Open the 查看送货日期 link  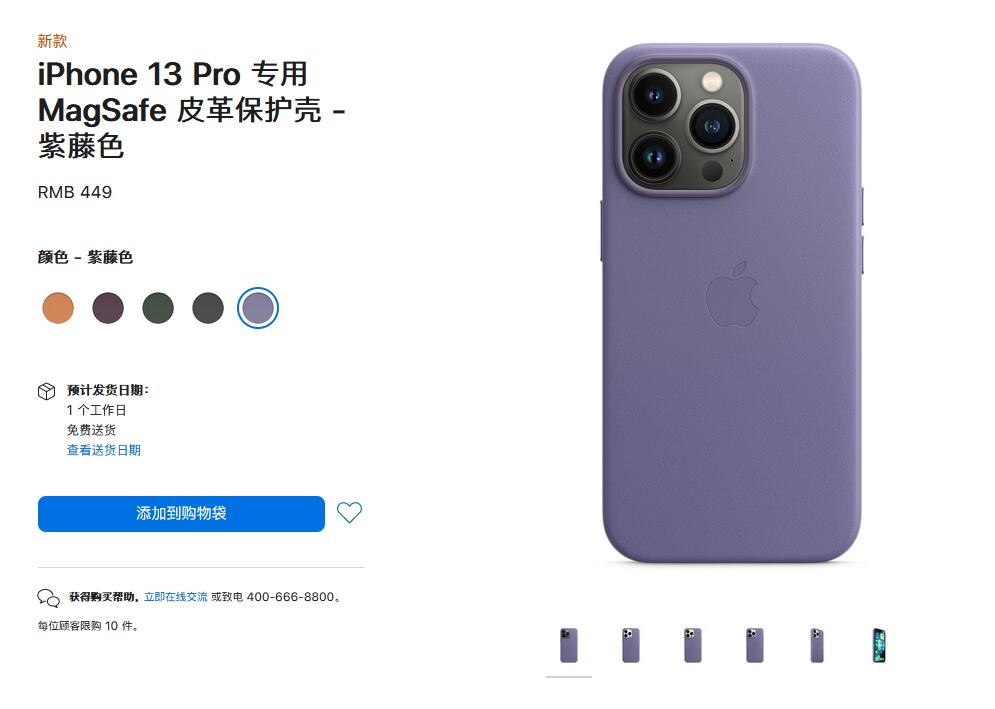coord(103,450)
